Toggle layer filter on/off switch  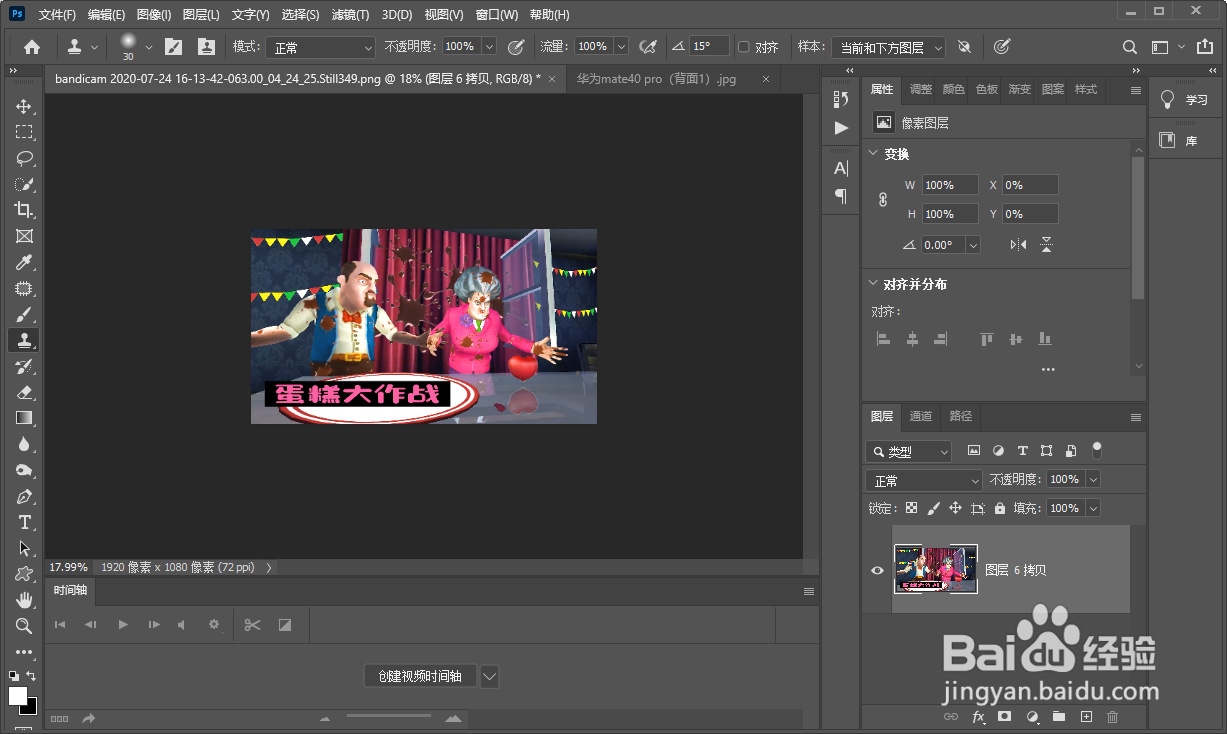(x=1097, y=450)
